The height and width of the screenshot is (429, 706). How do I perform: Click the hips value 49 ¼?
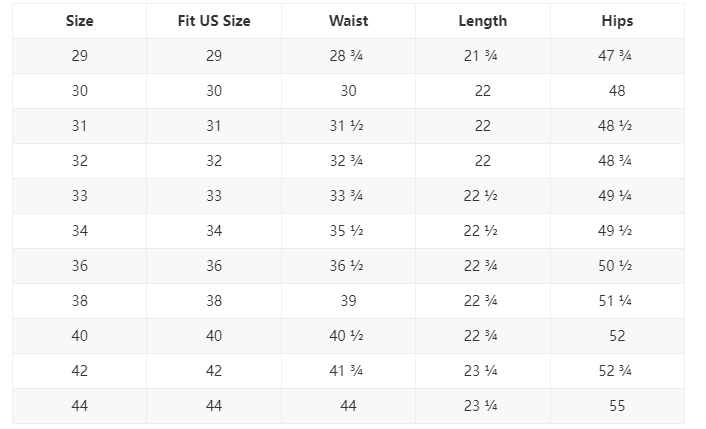coord(617,196)
